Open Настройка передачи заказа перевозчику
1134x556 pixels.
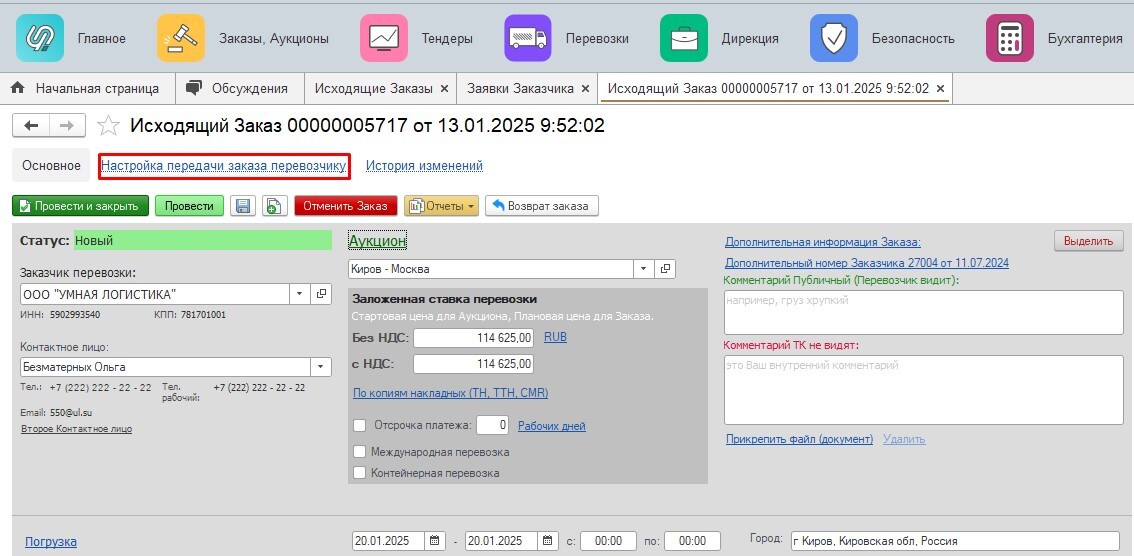(x=223, y=166)
